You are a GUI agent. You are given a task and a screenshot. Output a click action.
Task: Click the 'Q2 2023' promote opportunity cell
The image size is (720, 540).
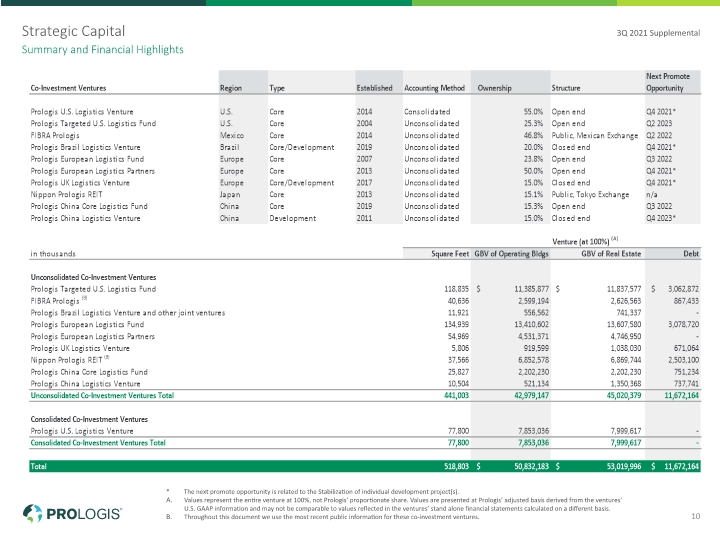(x=659, y=124)
